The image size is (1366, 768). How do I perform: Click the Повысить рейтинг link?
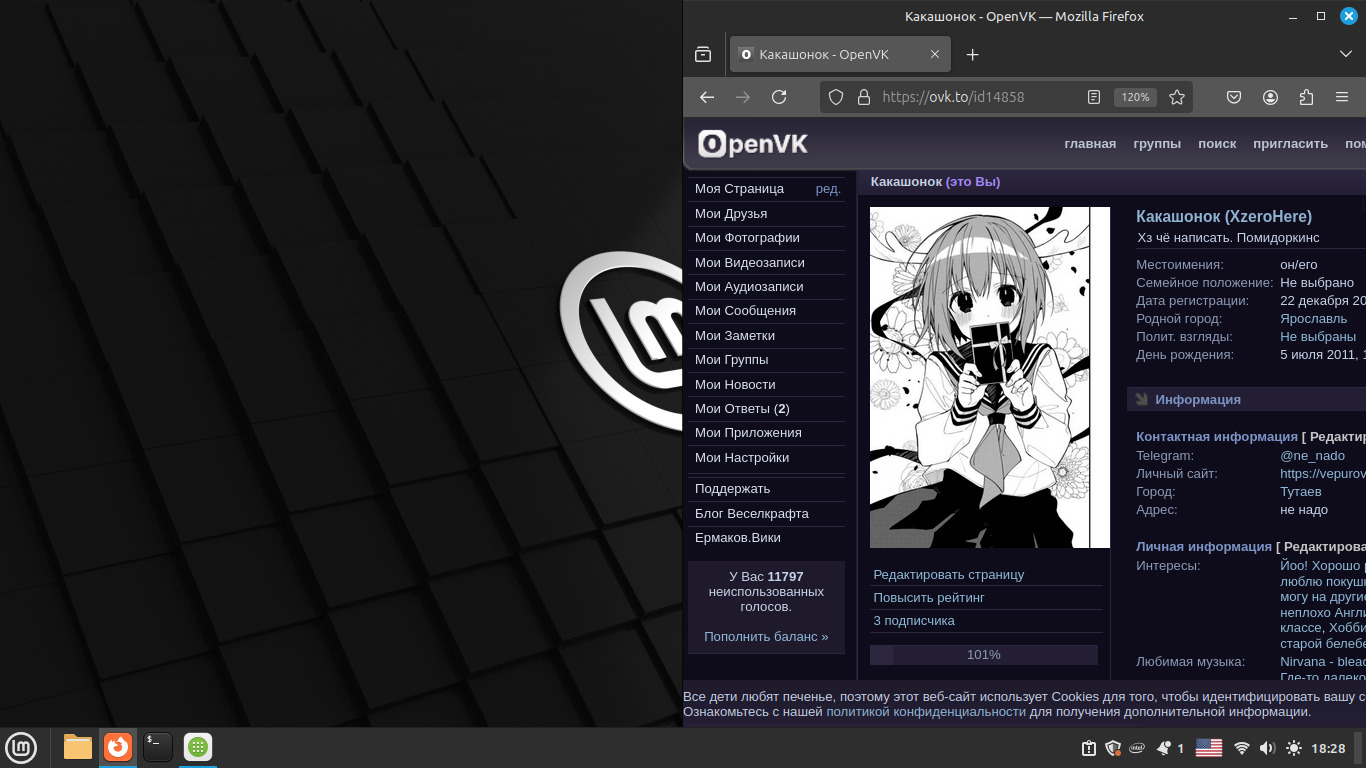929,598
